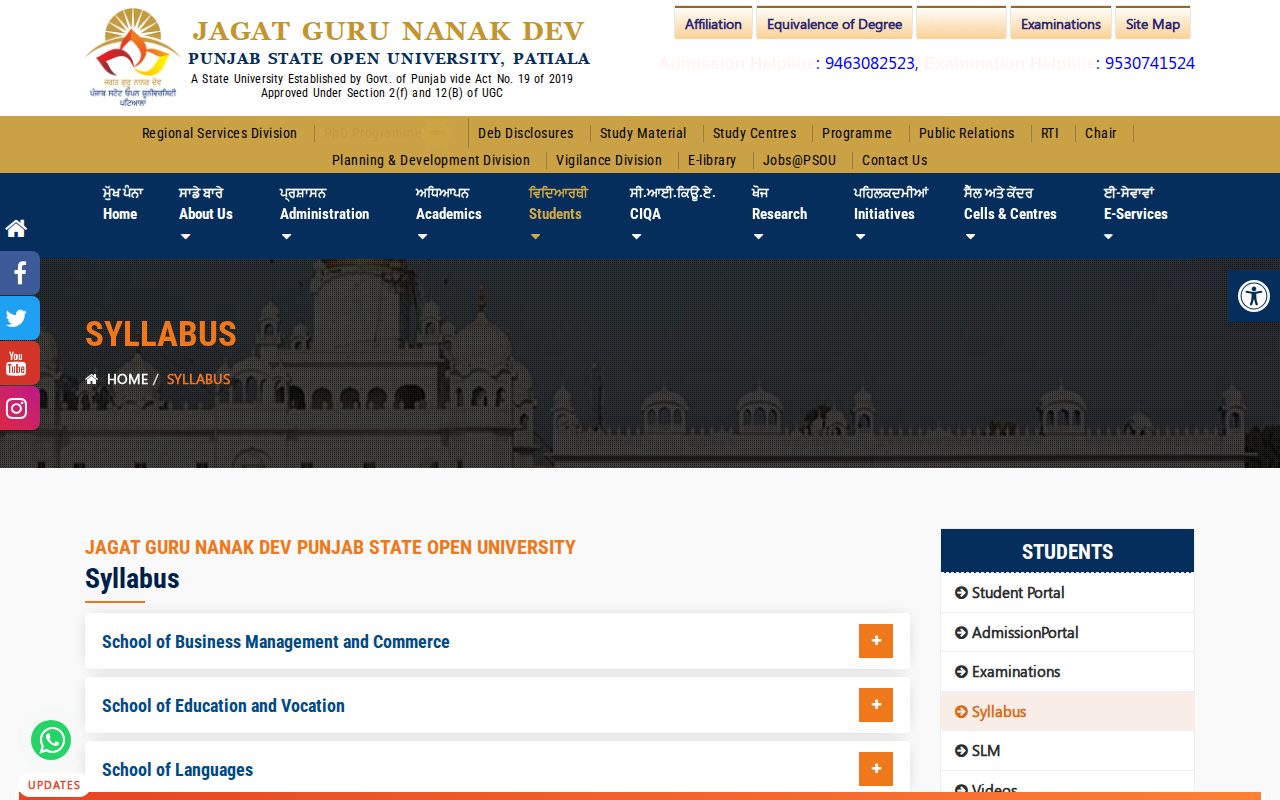This screenshot has width=1280, height=800.
Task: Open Students dropdown menu
Action: pyautogui.click(x=558, y=214)
